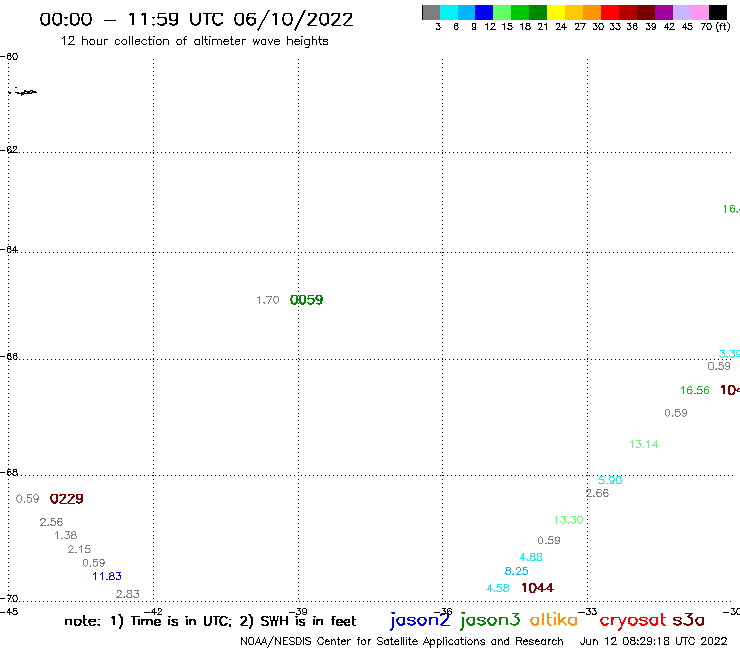This screenshot has width=740, height=650.
Task: Click the subtitle '12 hour collection of altimeter wave heights'
Action: click(x=194, y=41)
